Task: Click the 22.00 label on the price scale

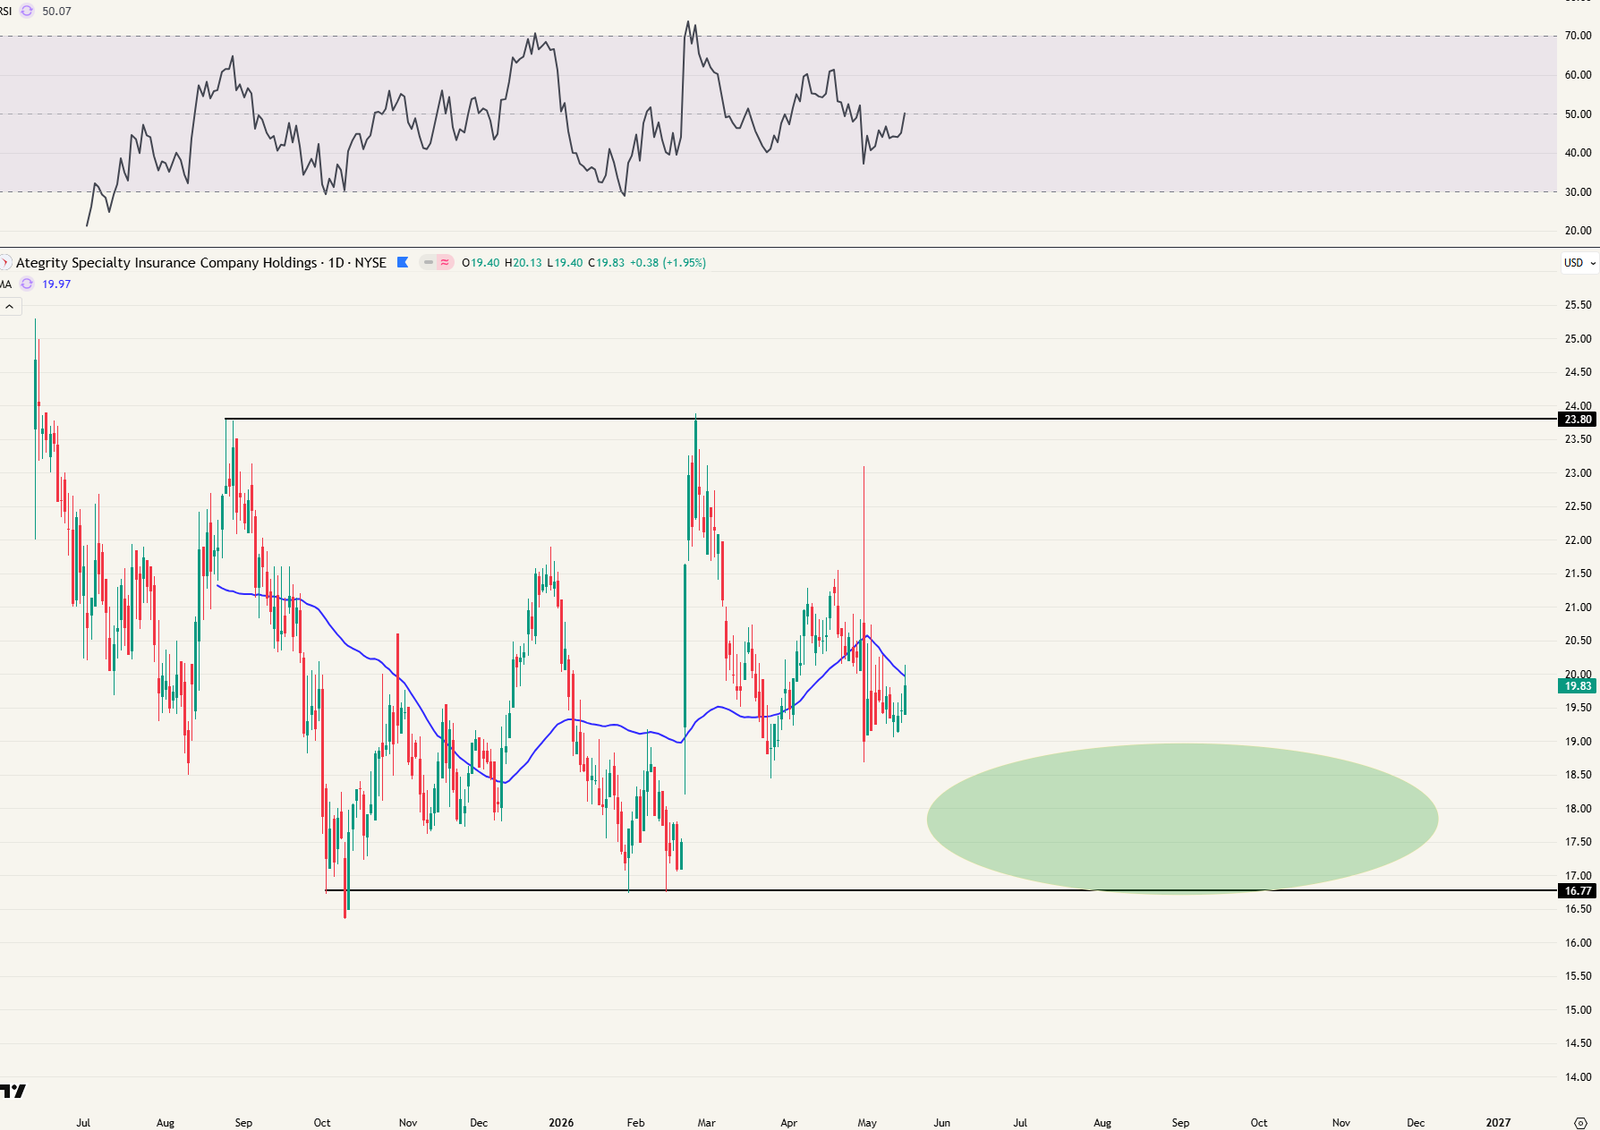Action: (x=1578, y=540)
